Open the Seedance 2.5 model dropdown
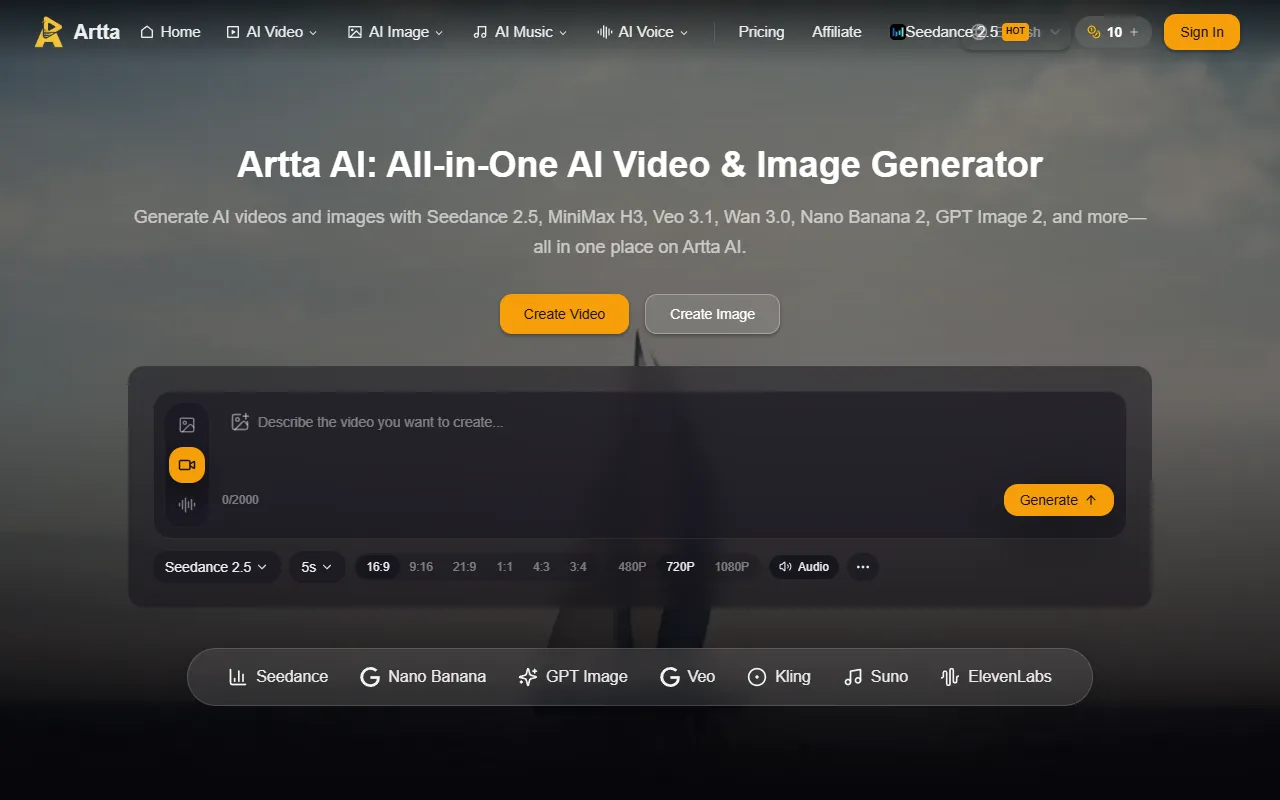Viewport: 1280px width, 800px height. coord(216,567)
